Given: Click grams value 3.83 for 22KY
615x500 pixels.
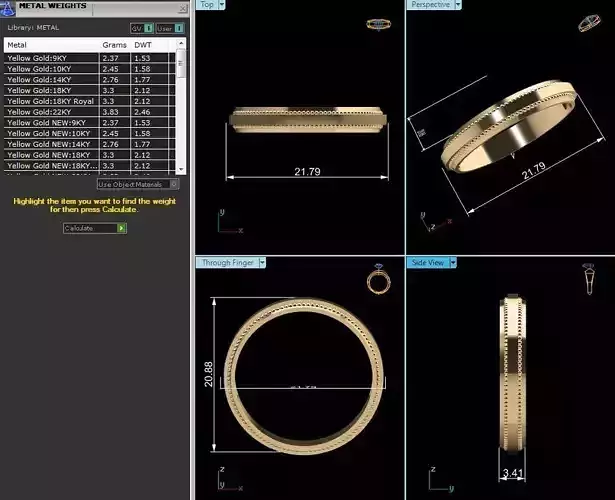Looking at the screenshot, I should pos(110,112).
